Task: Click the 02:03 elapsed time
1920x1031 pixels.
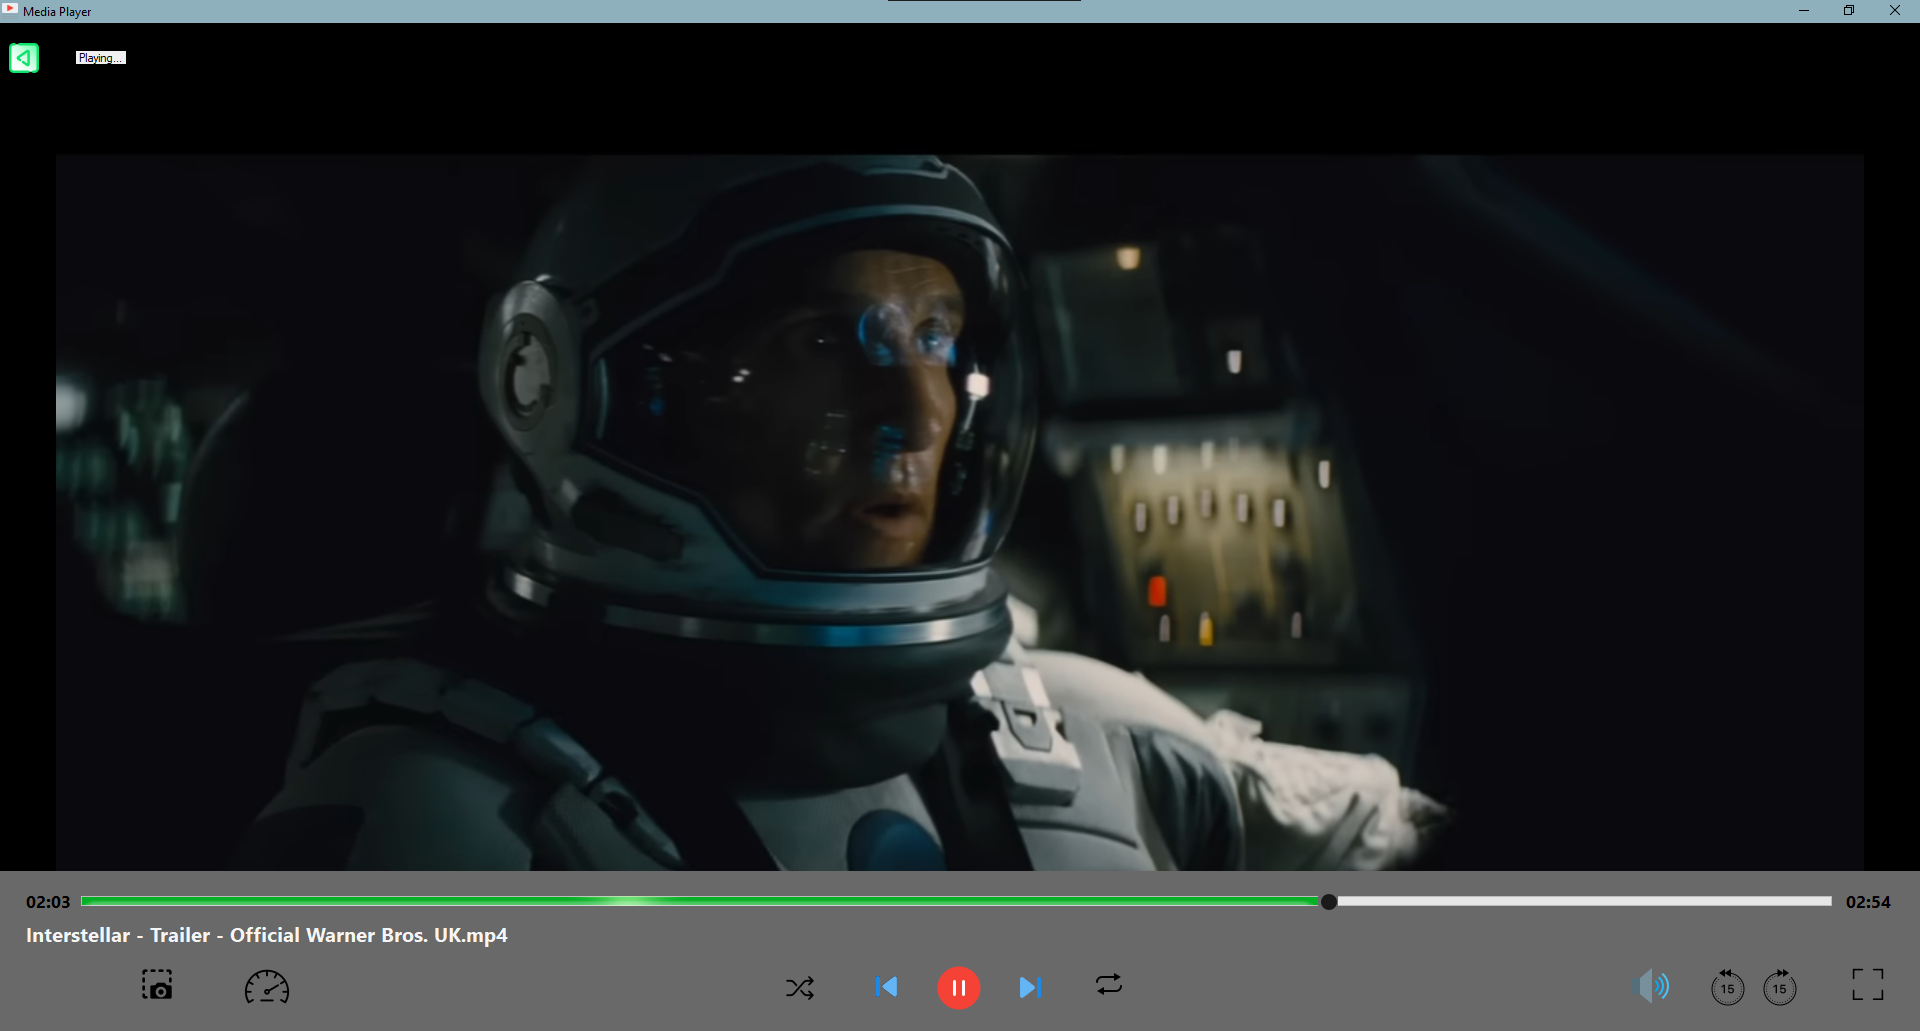Action: point(46,901)
